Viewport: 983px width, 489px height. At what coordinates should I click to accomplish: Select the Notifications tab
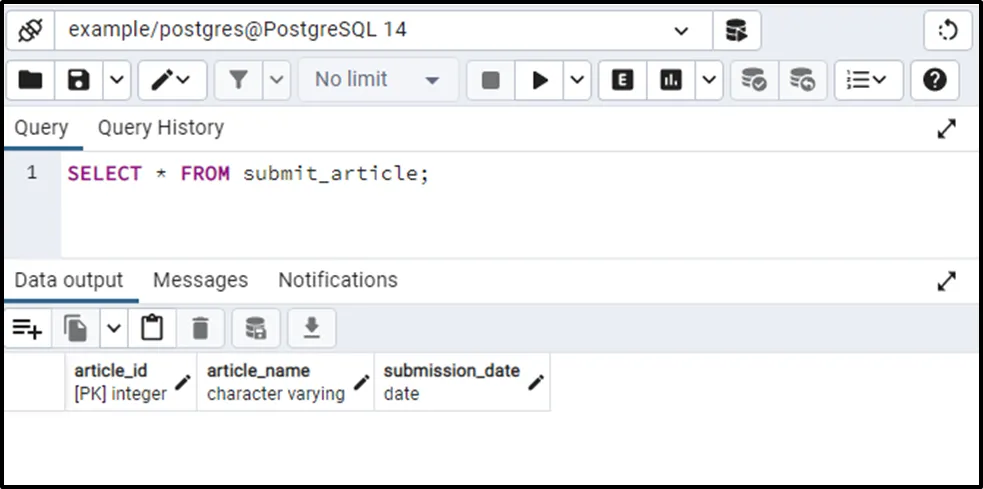pos(337,280)
